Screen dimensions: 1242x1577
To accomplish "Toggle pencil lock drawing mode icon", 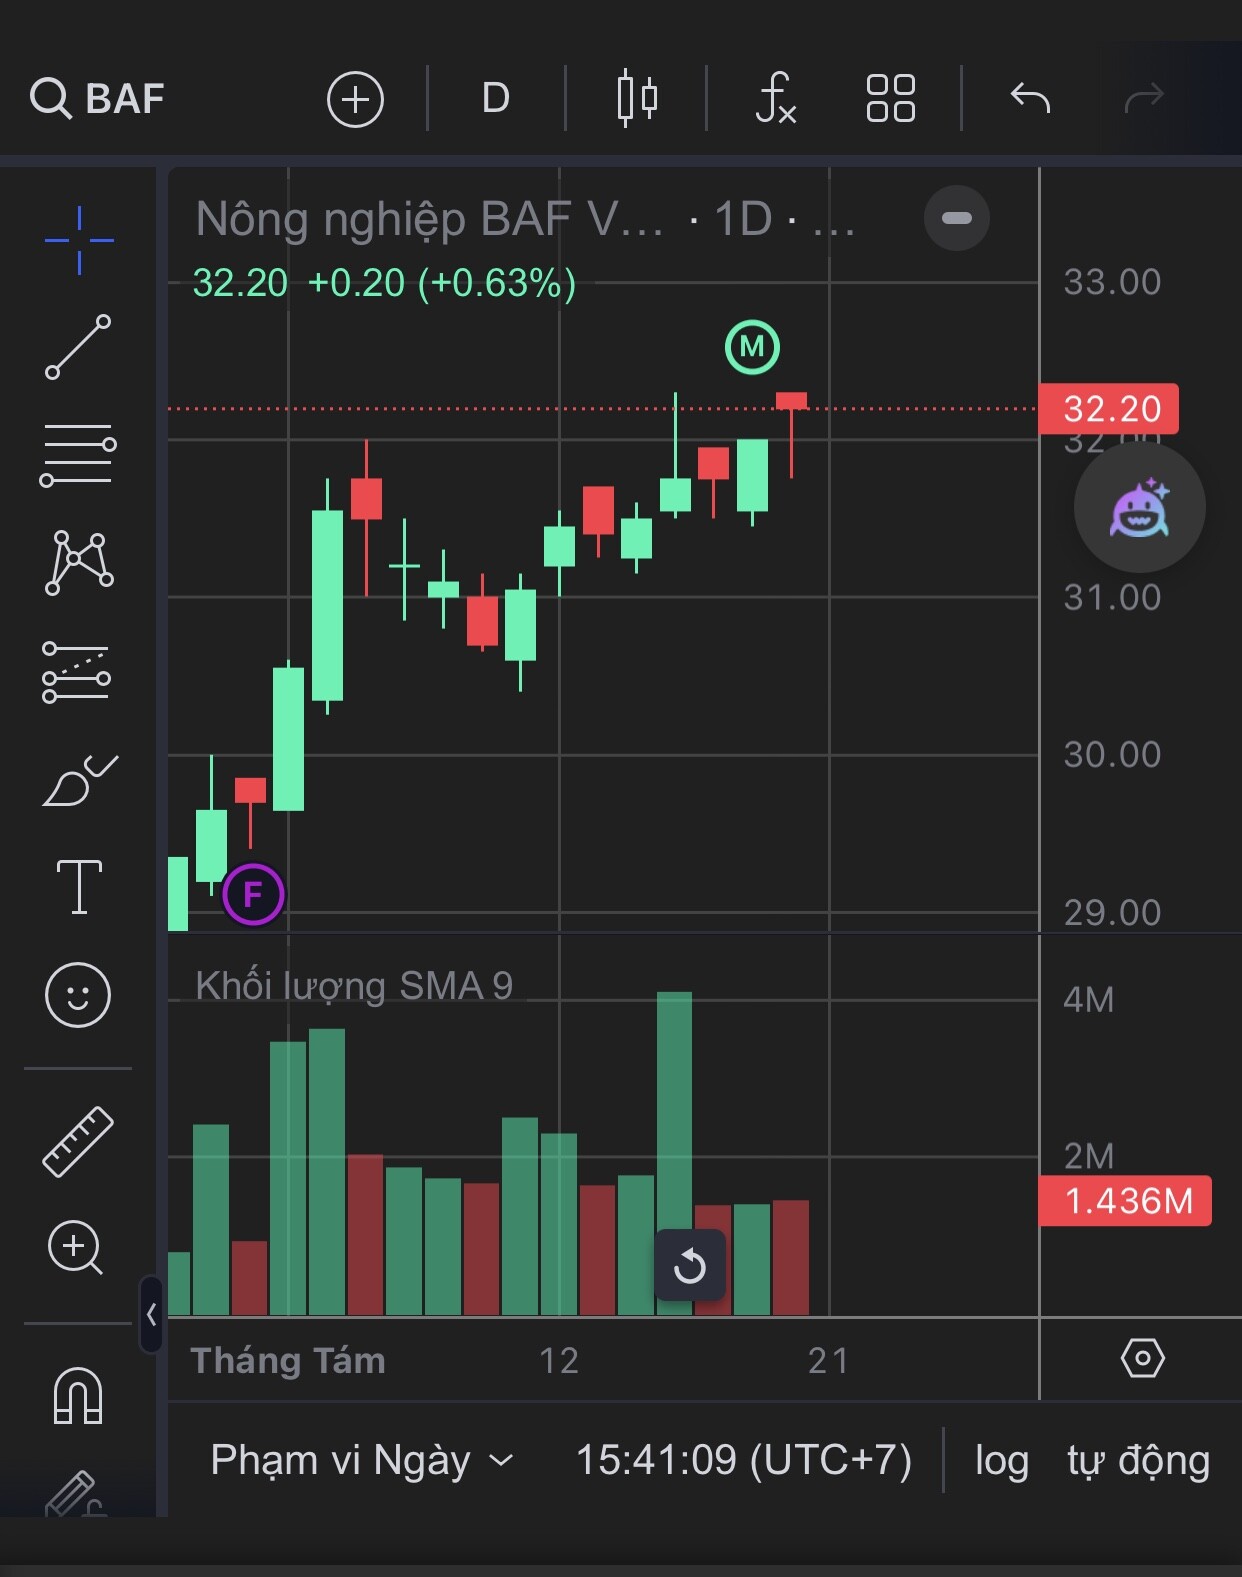I will pyautogui.click(x=76, y=1494).
